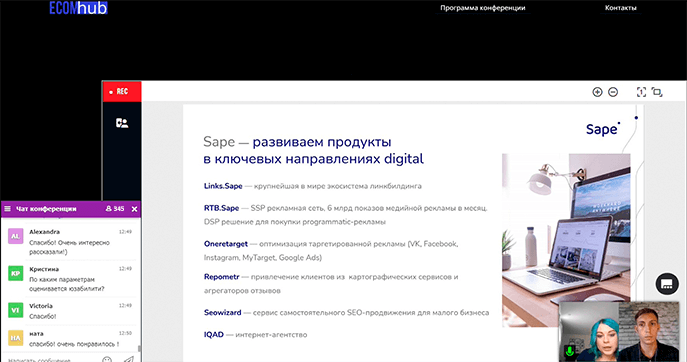The height and width of the screenshot is (362, 687).
Task: Open the participants panel icon
Action: click(122, 123)
